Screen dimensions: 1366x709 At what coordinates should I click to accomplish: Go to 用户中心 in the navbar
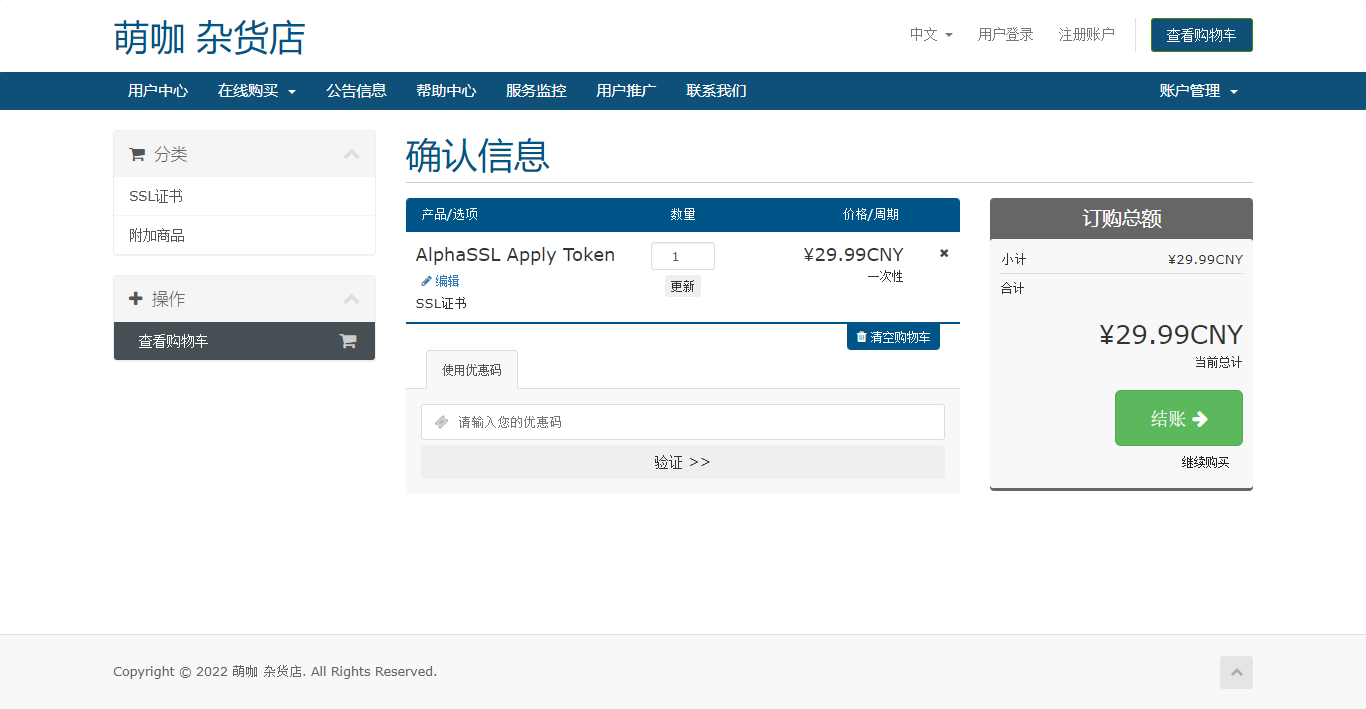click(158, 91)
